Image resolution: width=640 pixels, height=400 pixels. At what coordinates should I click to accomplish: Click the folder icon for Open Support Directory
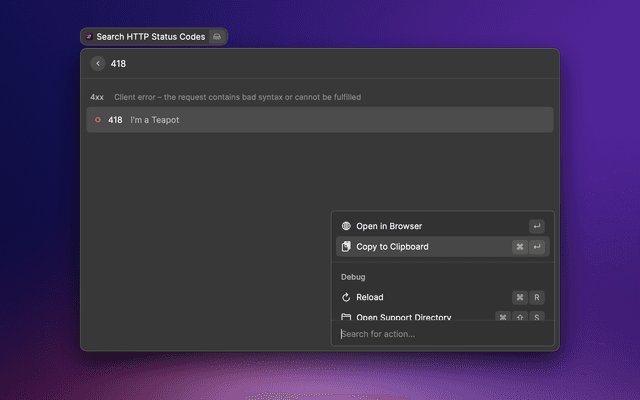346,317
